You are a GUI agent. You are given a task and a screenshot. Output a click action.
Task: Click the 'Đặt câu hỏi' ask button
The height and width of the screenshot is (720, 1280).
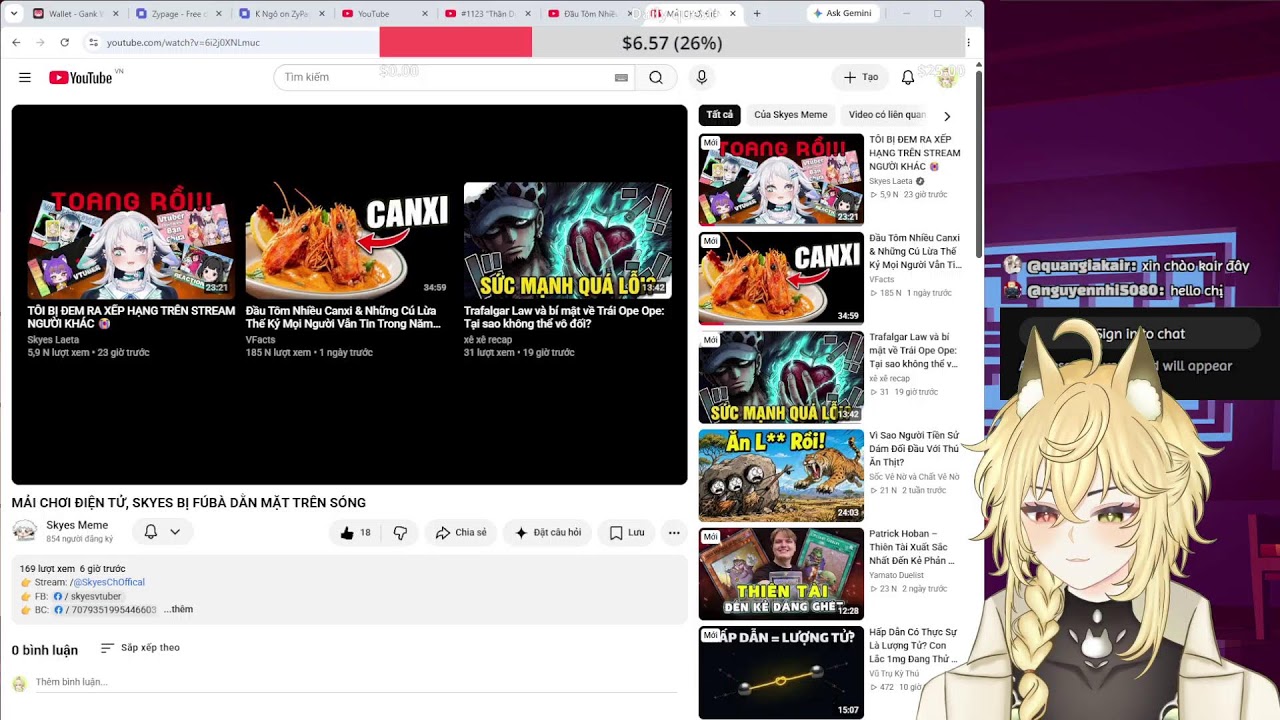click(547, 533)
